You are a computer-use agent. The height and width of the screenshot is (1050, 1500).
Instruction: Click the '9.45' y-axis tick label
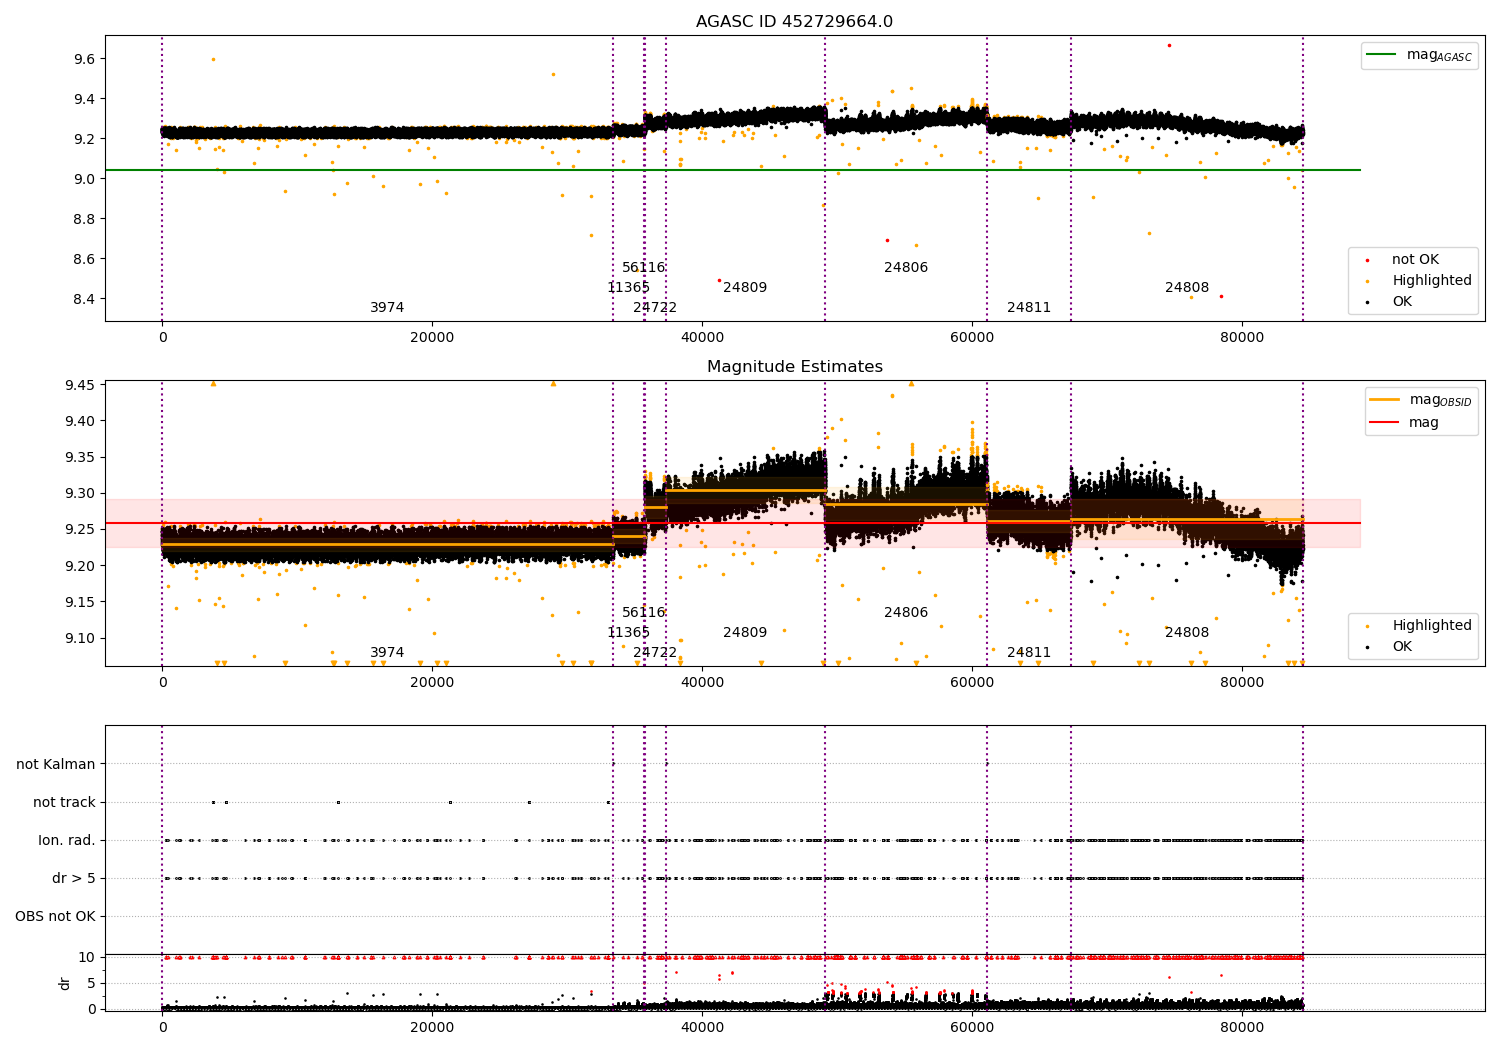coord(81,385)
